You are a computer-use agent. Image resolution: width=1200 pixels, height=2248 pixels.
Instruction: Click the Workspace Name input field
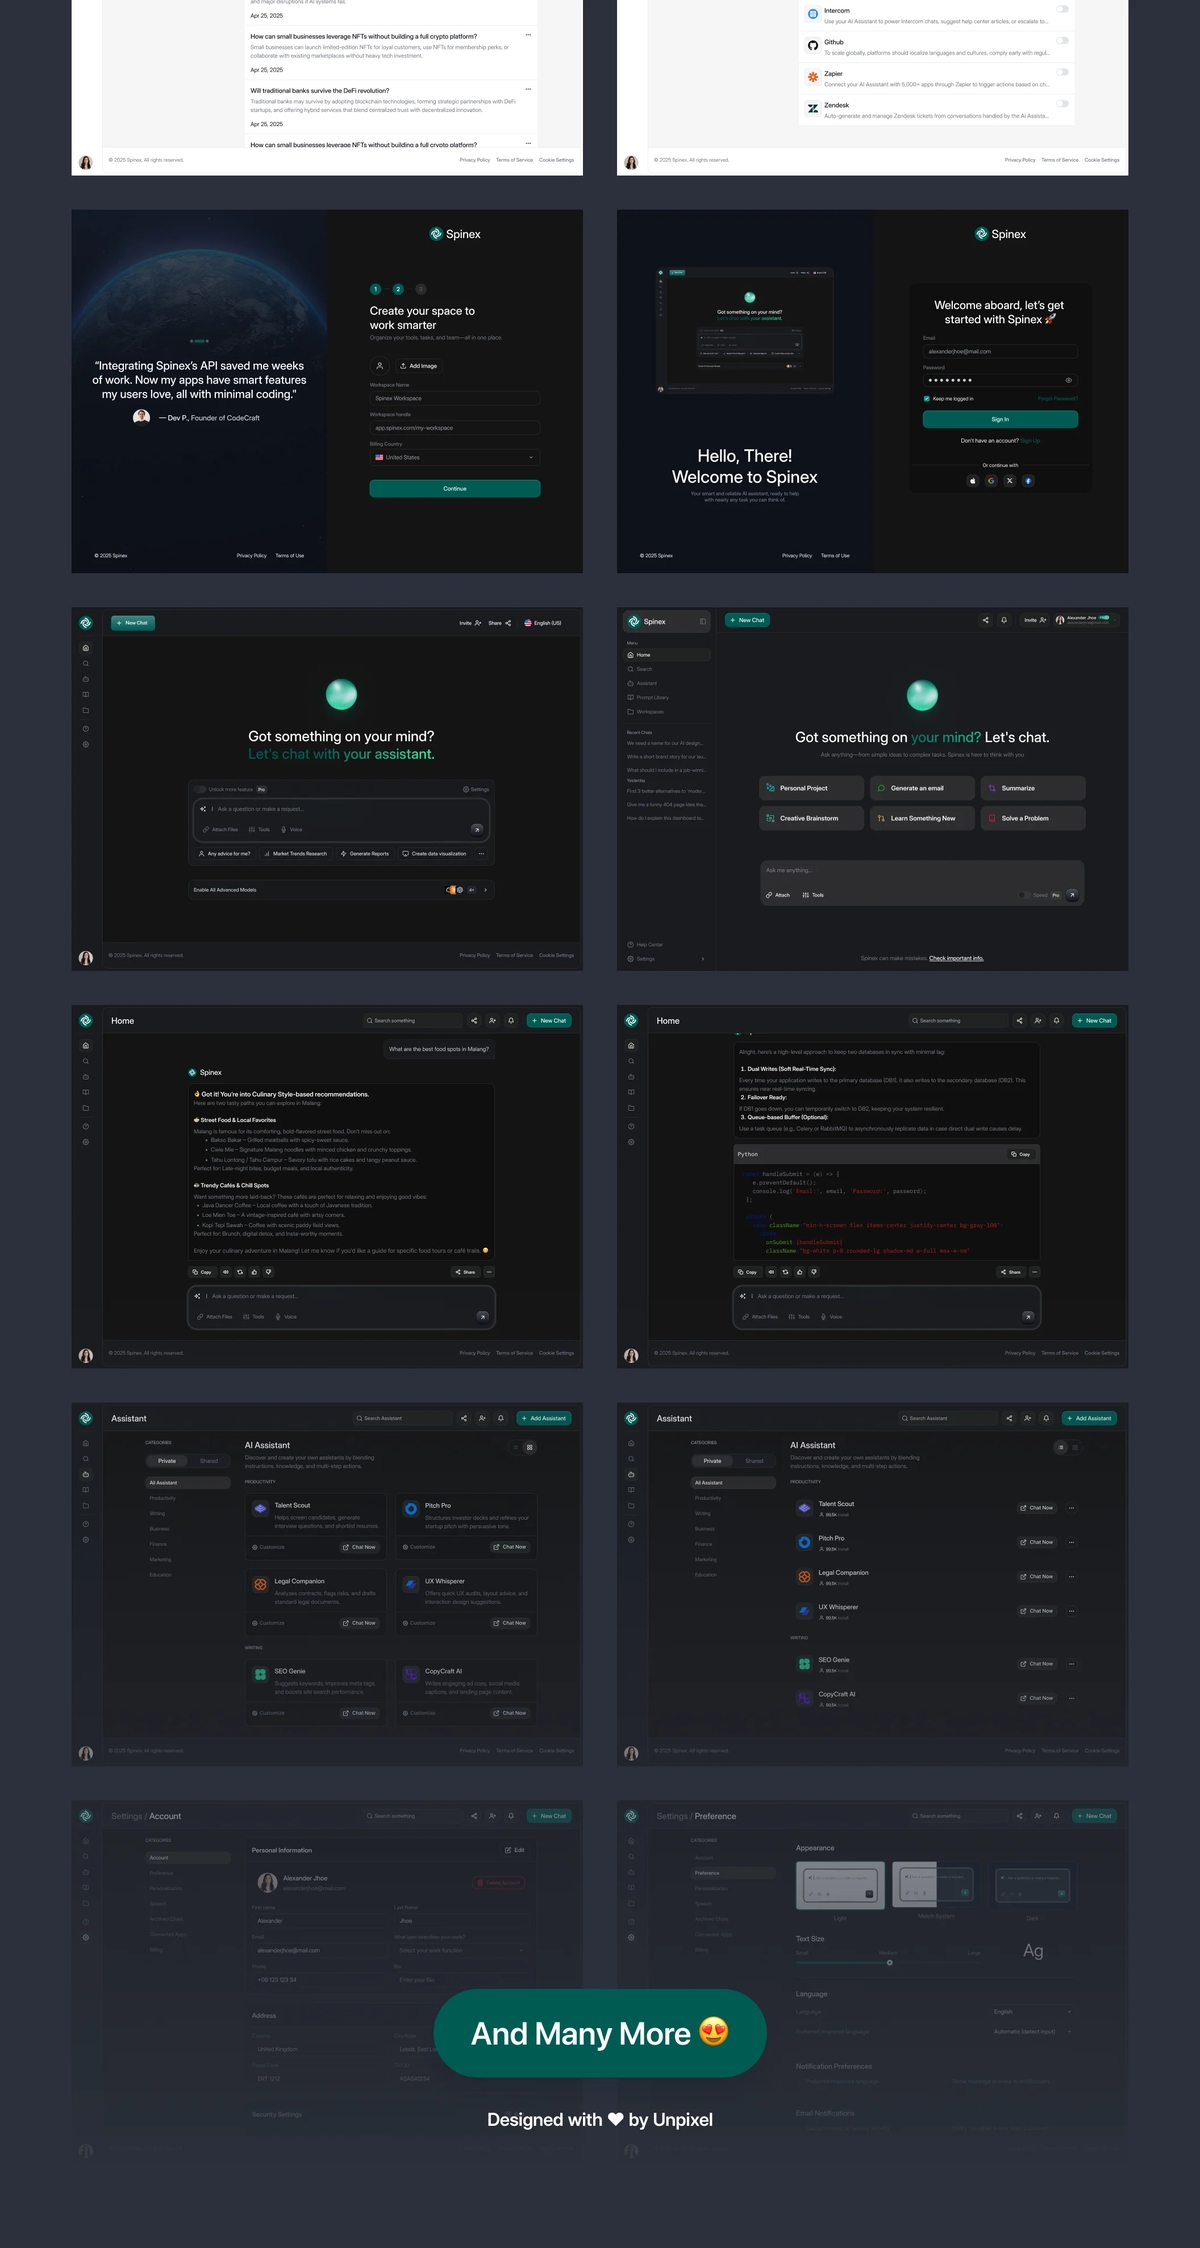[454, 398]
